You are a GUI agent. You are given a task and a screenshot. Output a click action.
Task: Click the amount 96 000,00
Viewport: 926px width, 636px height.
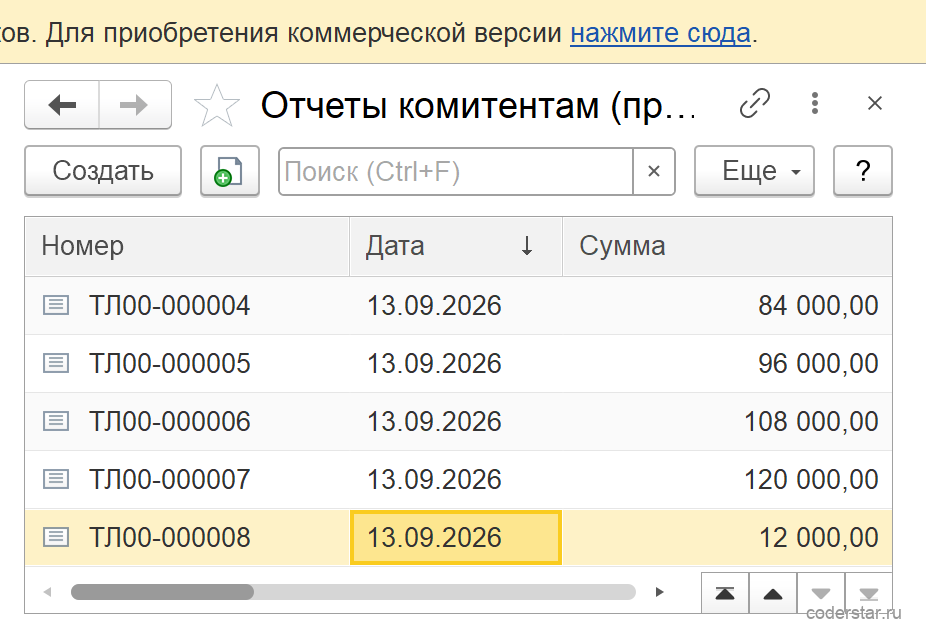(819, 364)
